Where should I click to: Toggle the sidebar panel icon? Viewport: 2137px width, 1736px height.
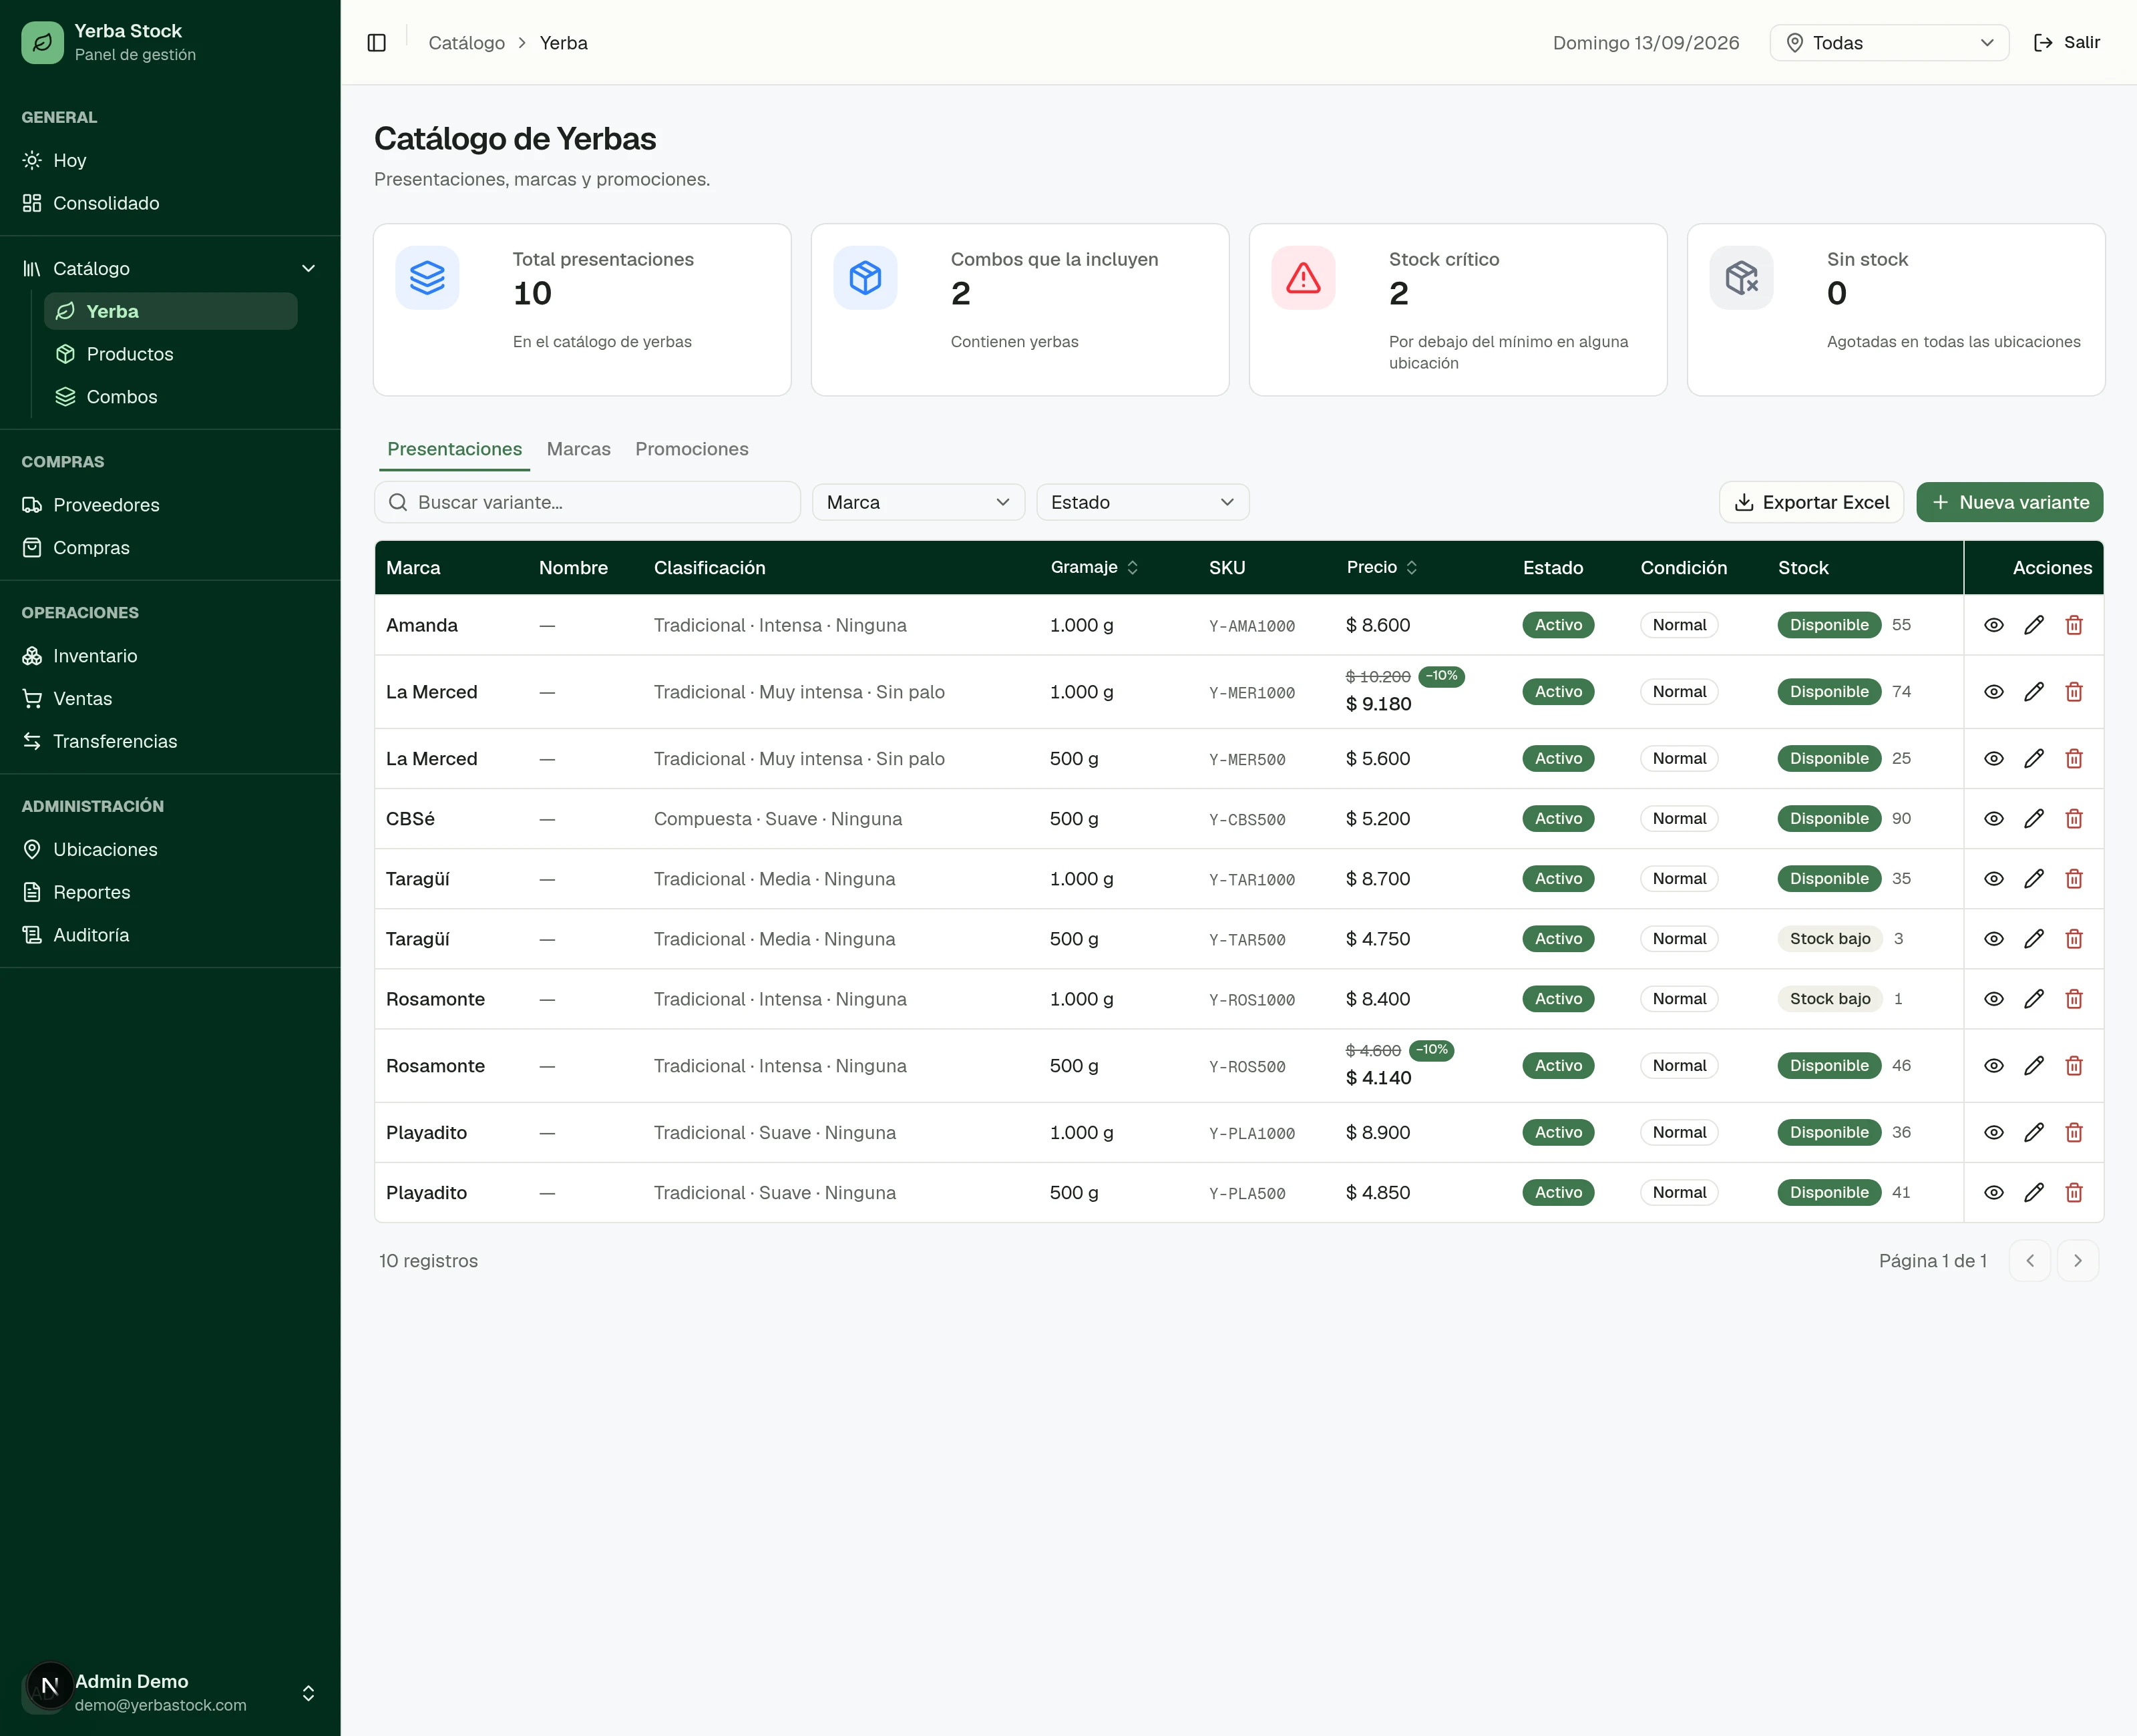[x=376, y=43]
